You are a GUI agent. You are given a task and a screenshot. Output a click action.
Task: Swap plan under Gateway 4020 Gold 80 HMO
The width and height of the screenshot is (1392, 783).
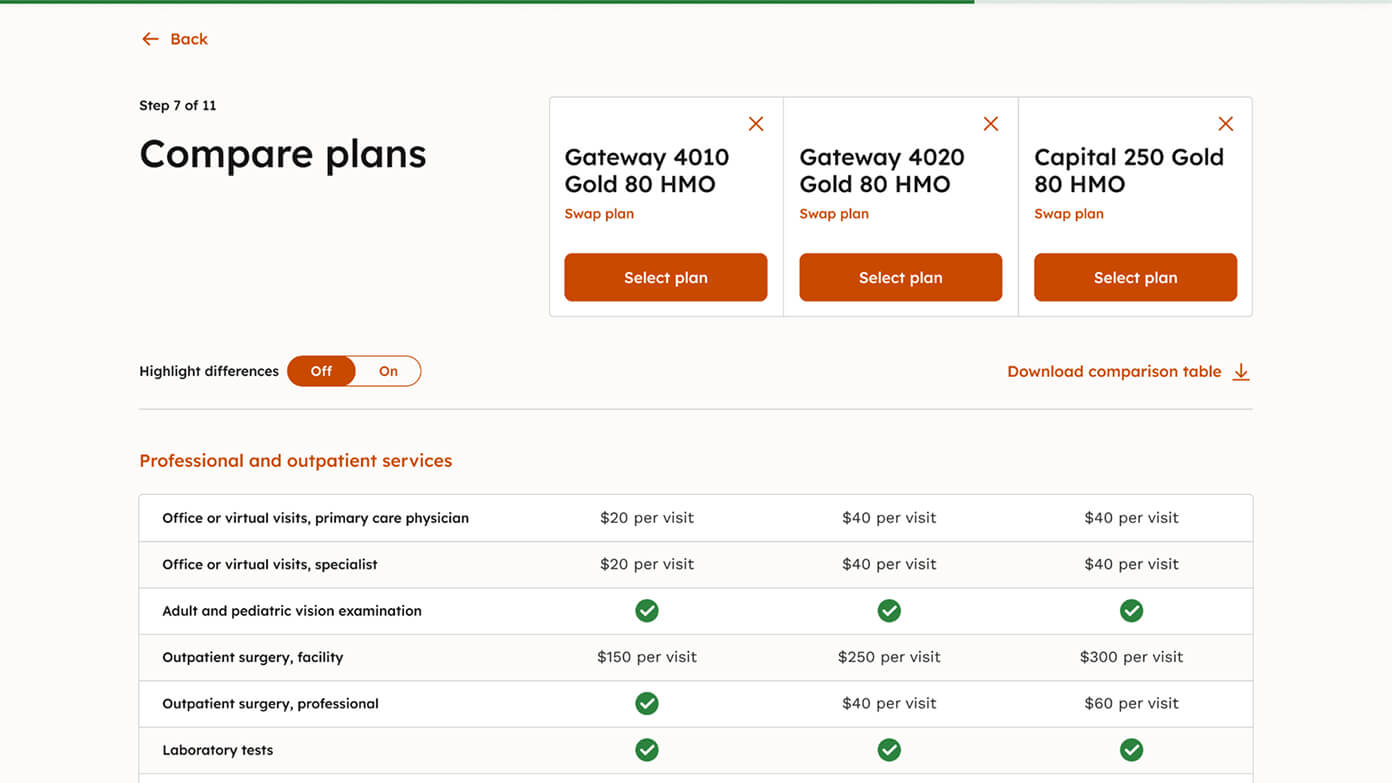[834, 213]
